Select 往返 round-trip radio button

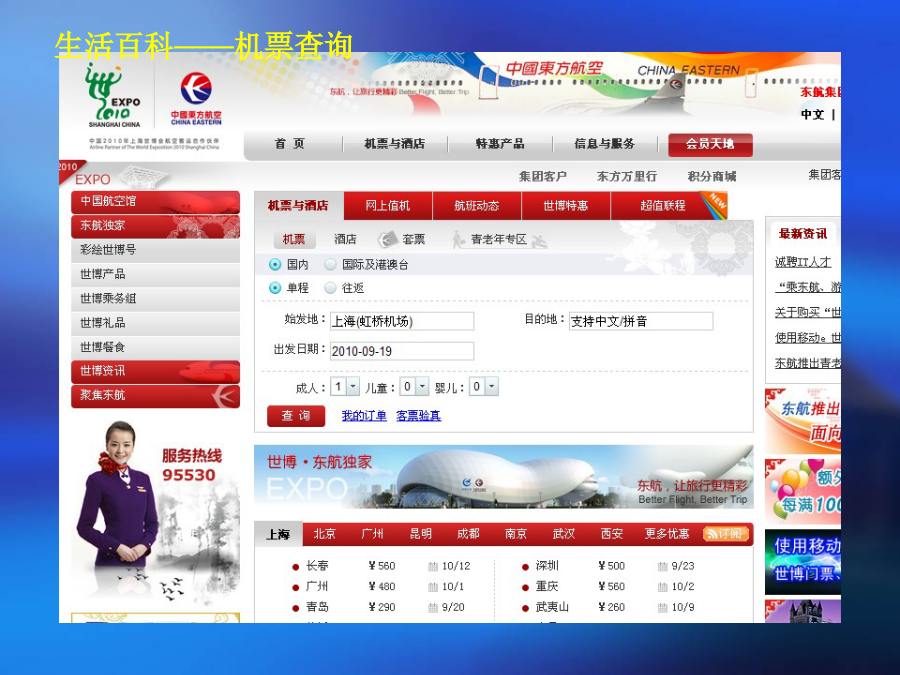330,288
